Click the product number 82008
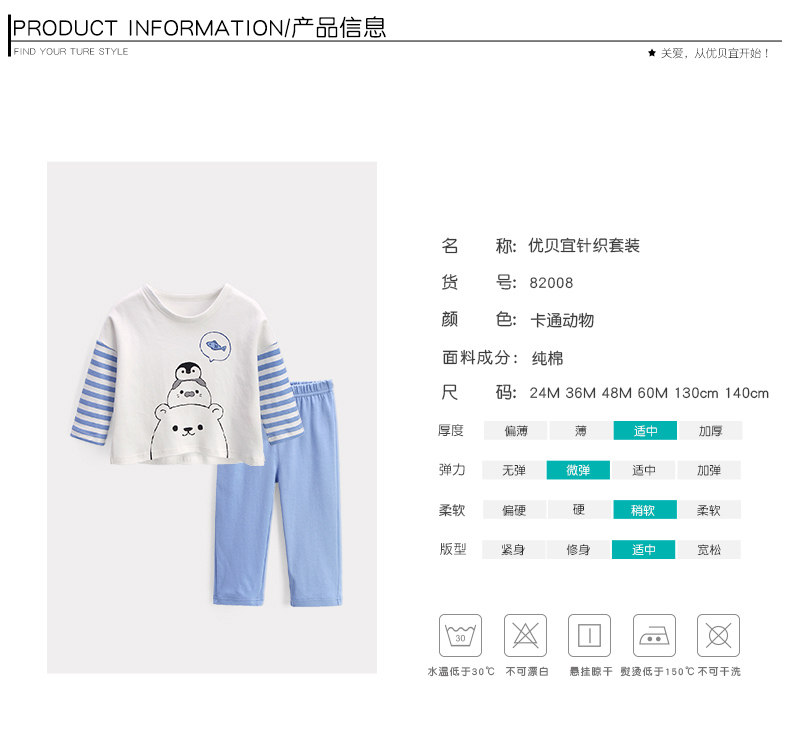 coord(551,283)
